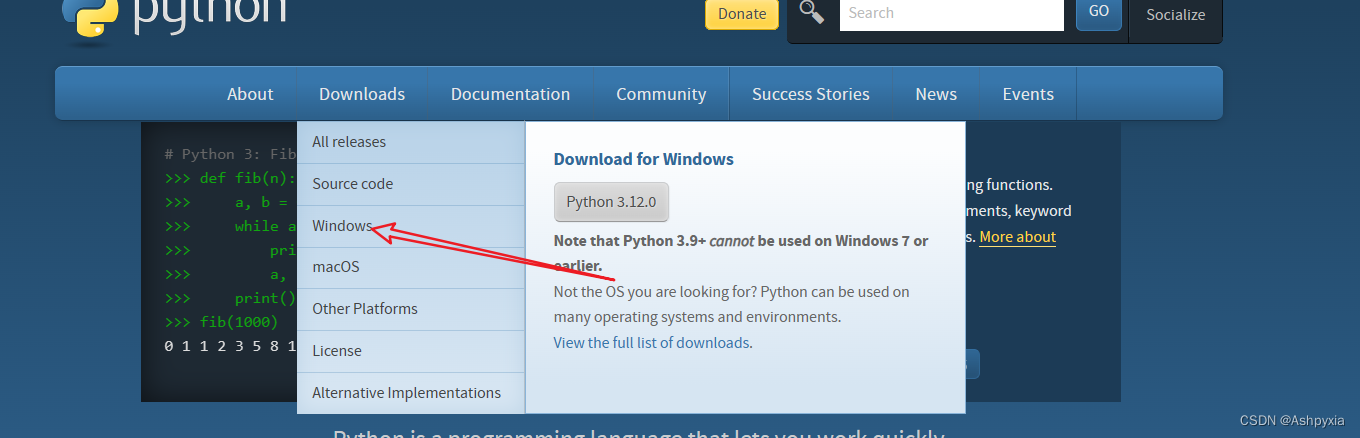1360x438 pixels.
Task: Select Alternative Implementations in Downloads menu
Action: [x=411, y=393]
